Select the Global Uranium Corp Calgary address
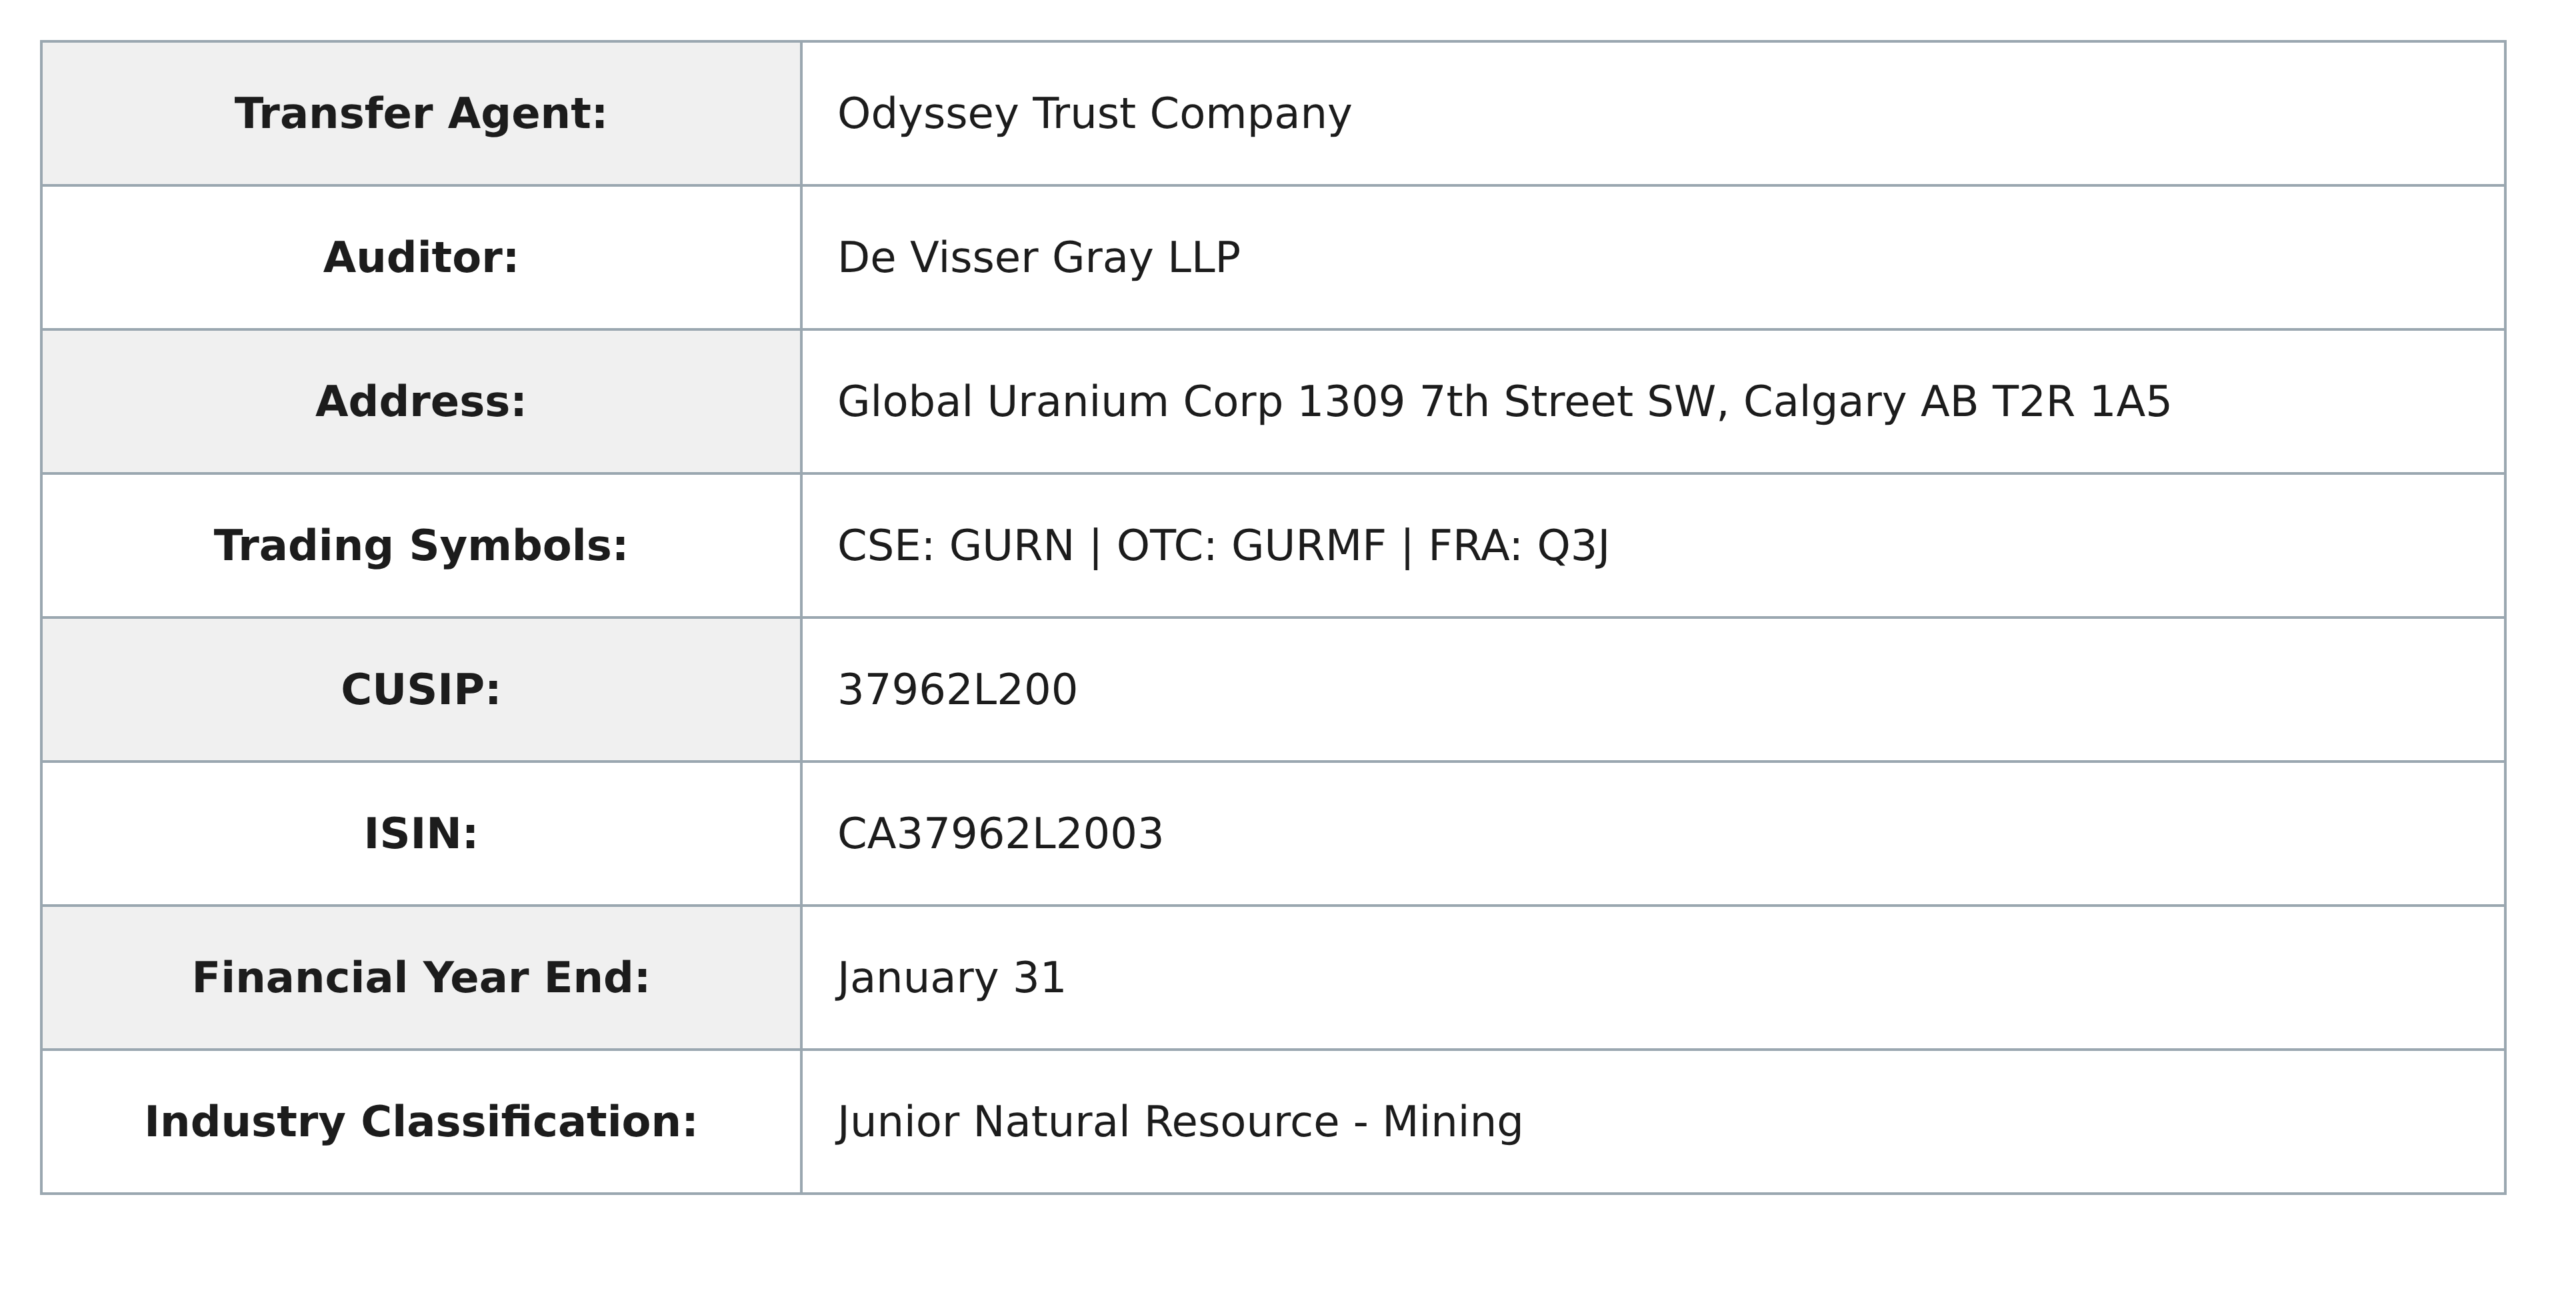Image resolution: width=2560 pixels, height=1315 pixels. 1504,402
